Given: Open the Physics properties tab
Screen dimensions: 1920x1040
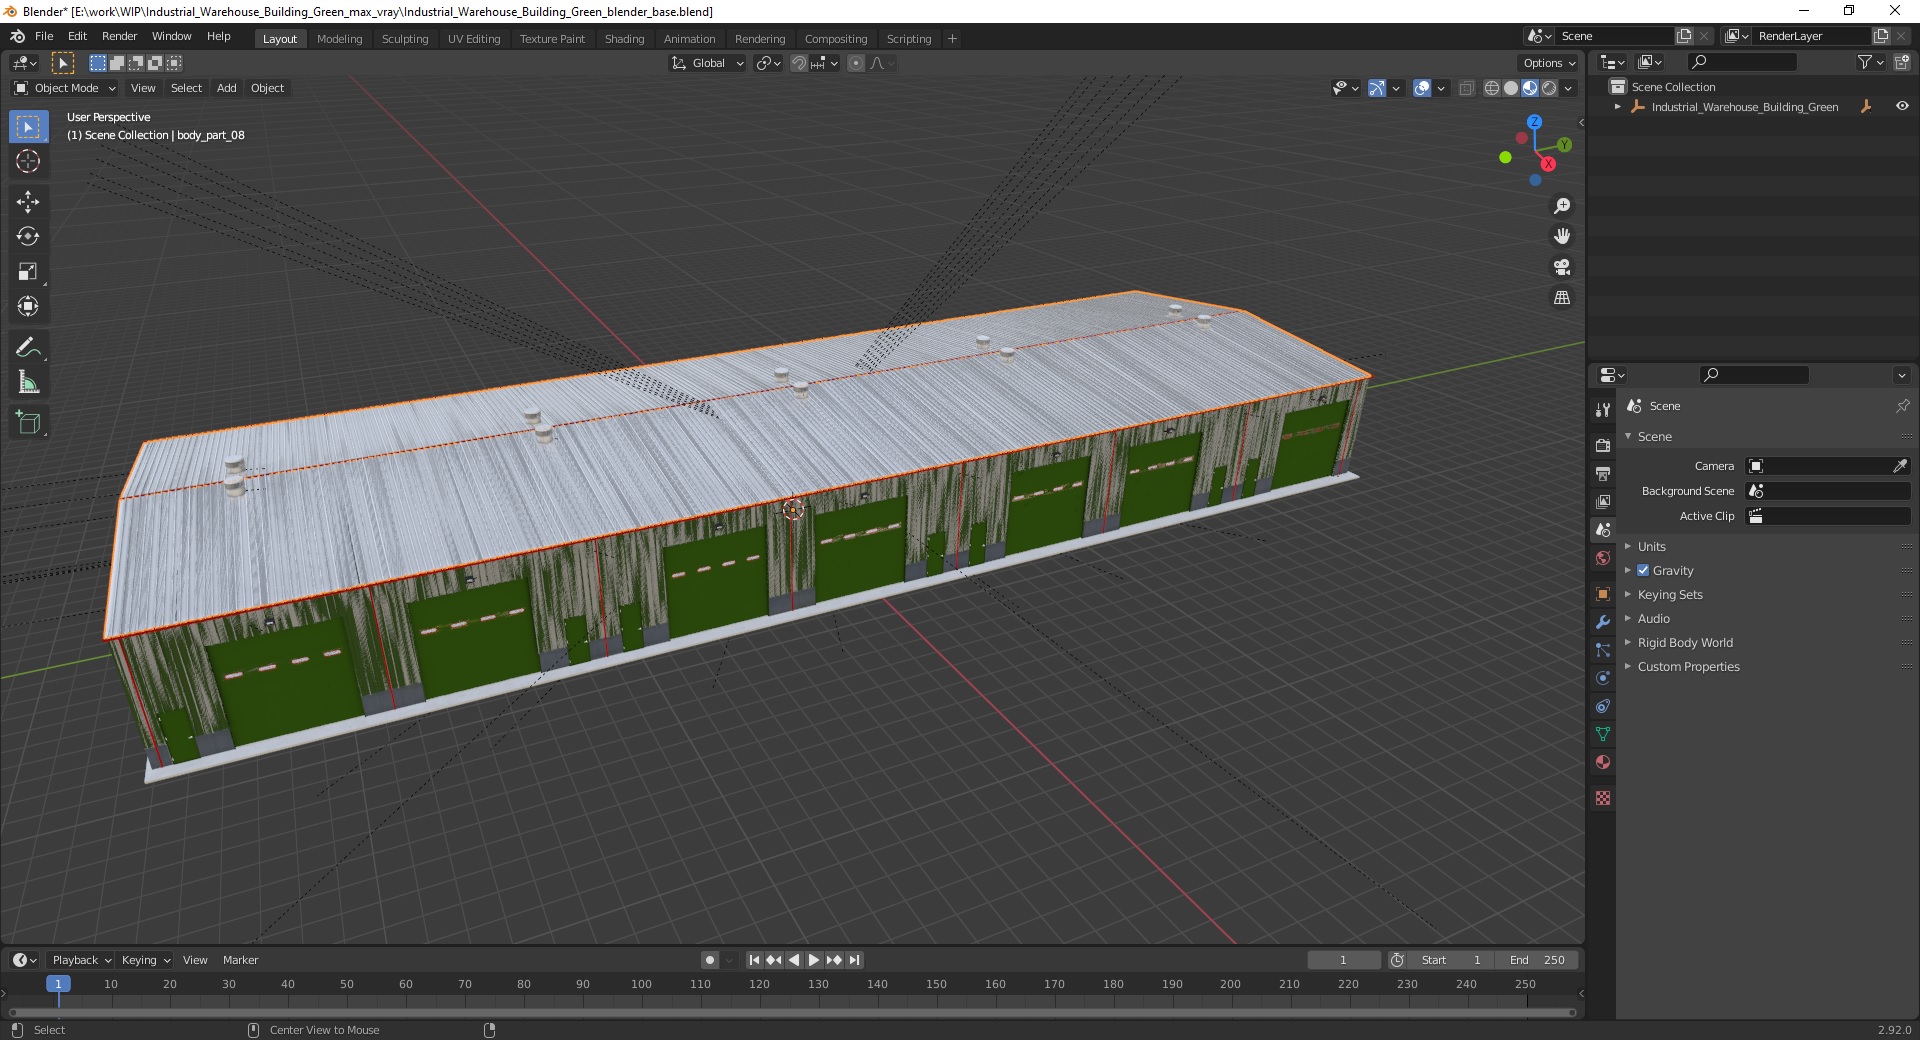Looking at the screenshot, I should [x=1603, y=678].
